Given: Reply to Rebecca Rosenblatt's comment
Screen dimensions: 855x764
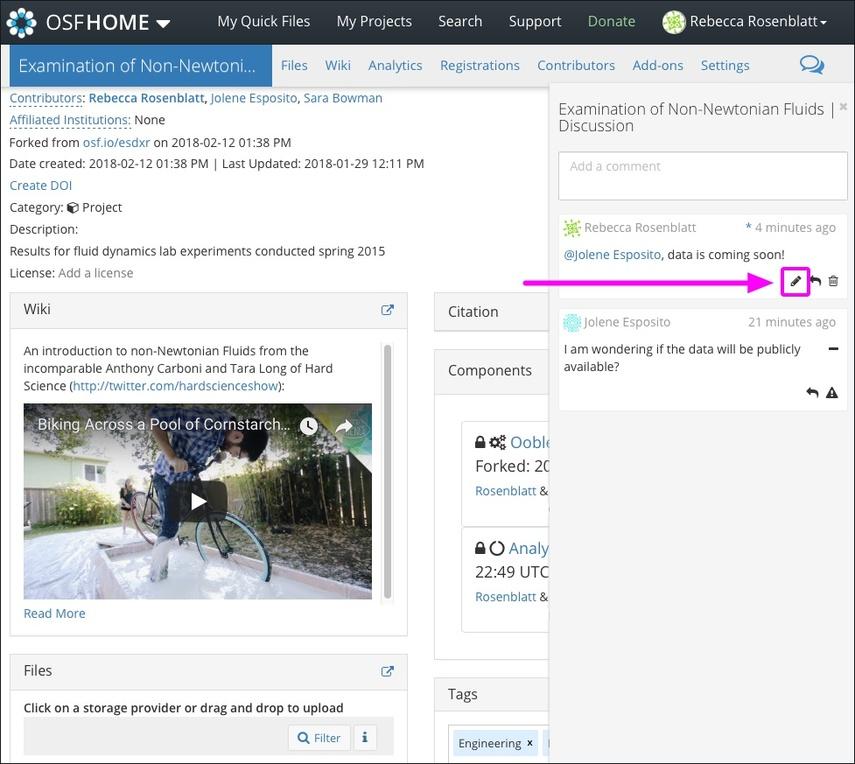Looking at the screenshot, I should (x=815, y=281).
